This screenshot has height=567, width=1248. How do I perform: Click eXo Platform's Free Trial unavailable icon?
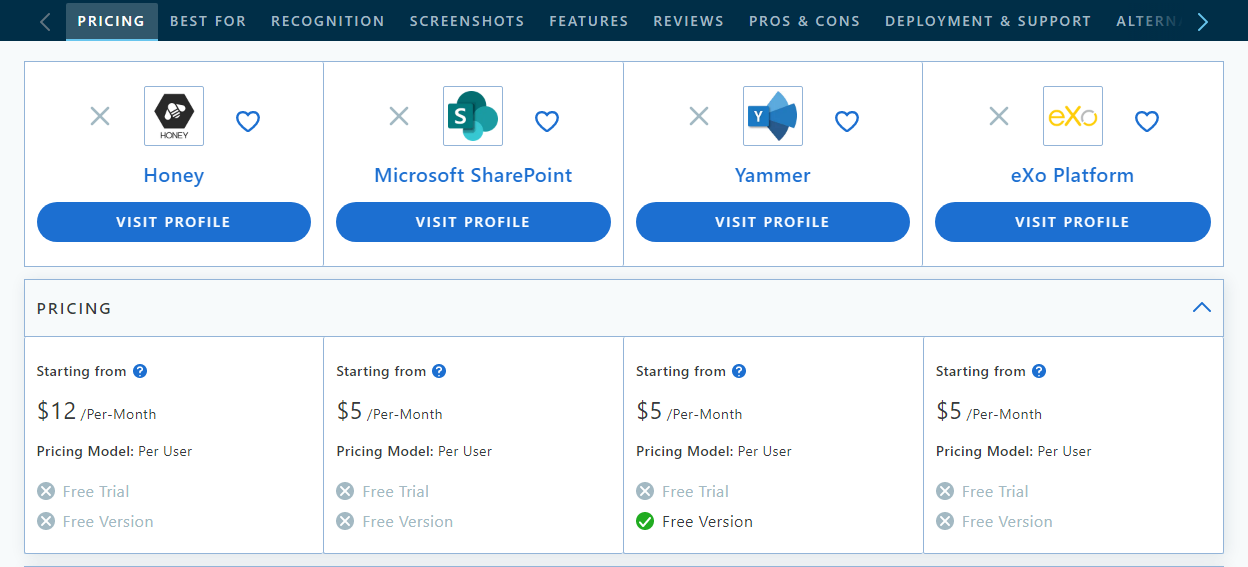945,491
